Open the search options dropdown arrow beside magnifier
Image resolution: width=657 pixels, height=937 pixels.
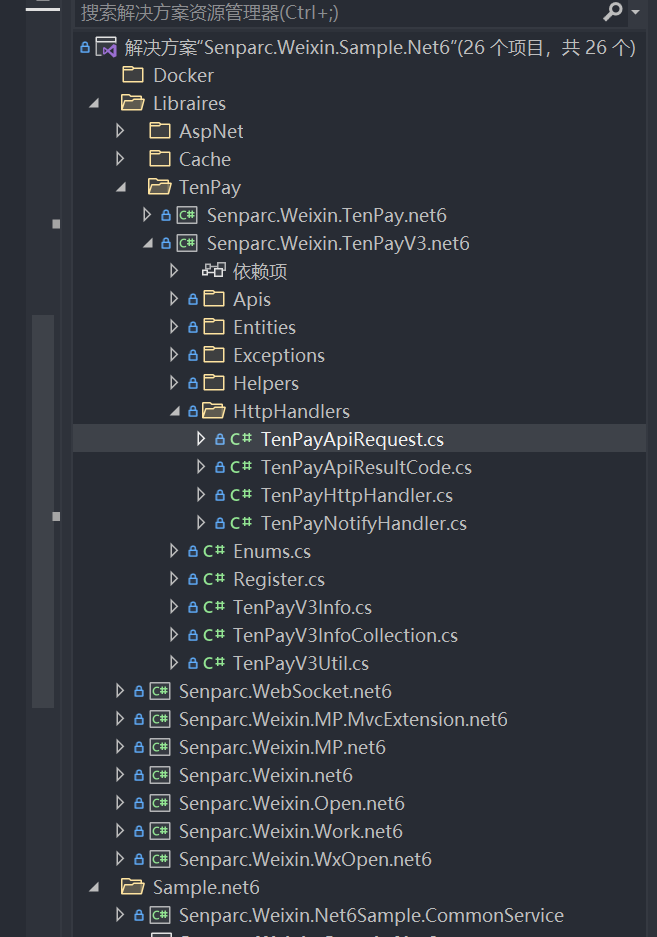[x=634, y=14]
